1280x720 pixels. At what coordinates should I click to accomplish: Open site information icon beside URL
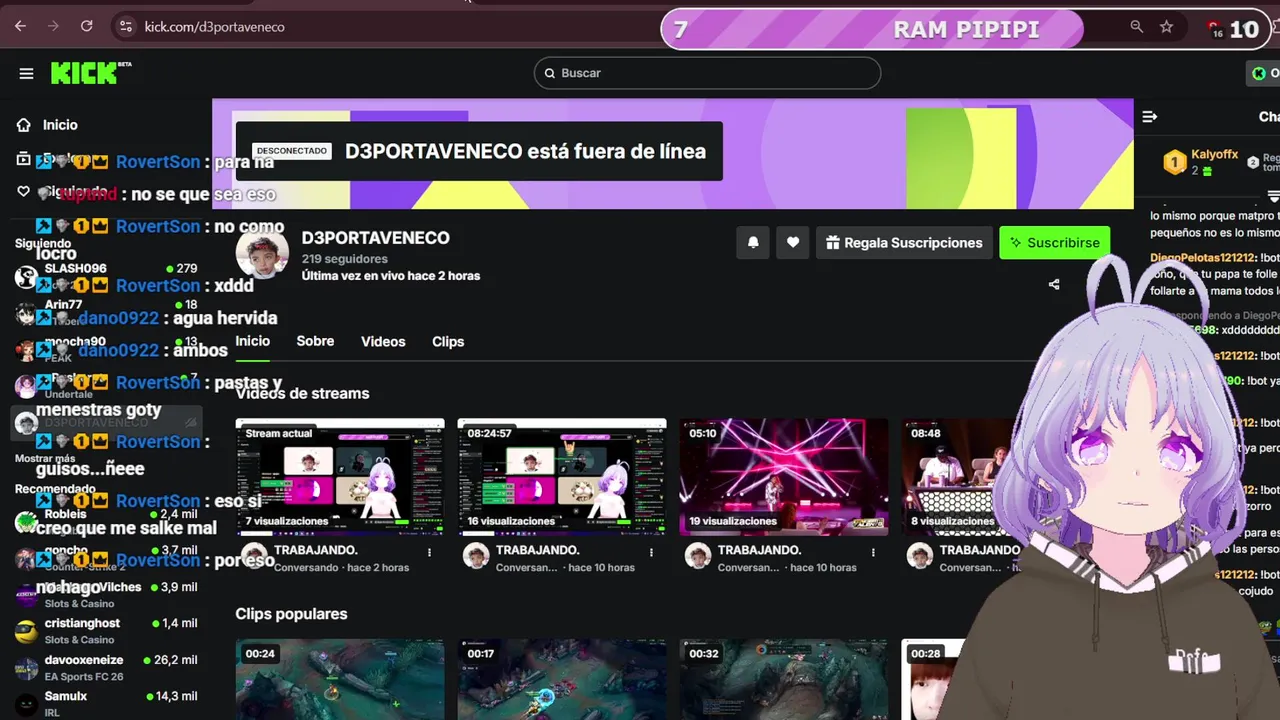(125, 27)
